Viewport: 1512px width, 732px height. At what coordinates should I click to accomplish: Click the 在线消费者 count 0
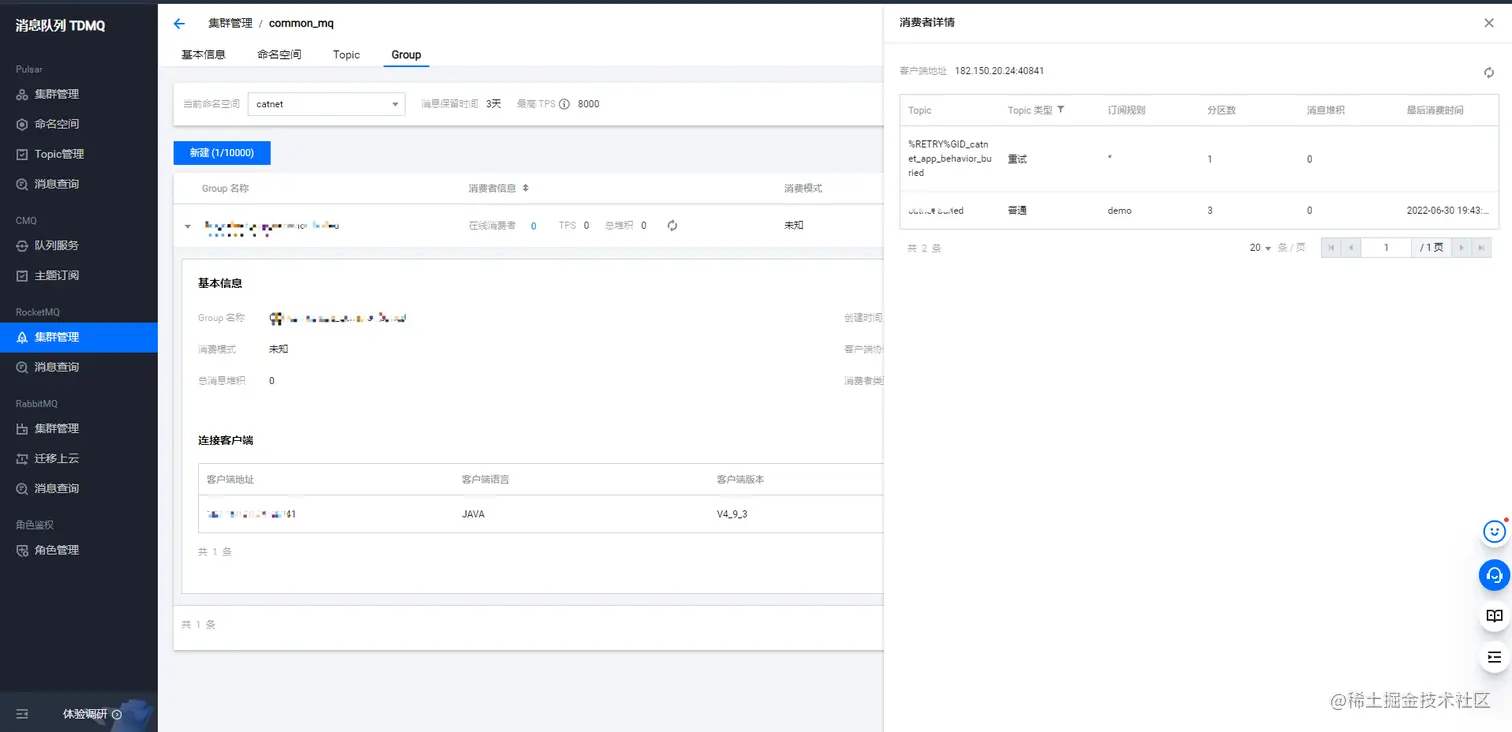tap(533, 226)
